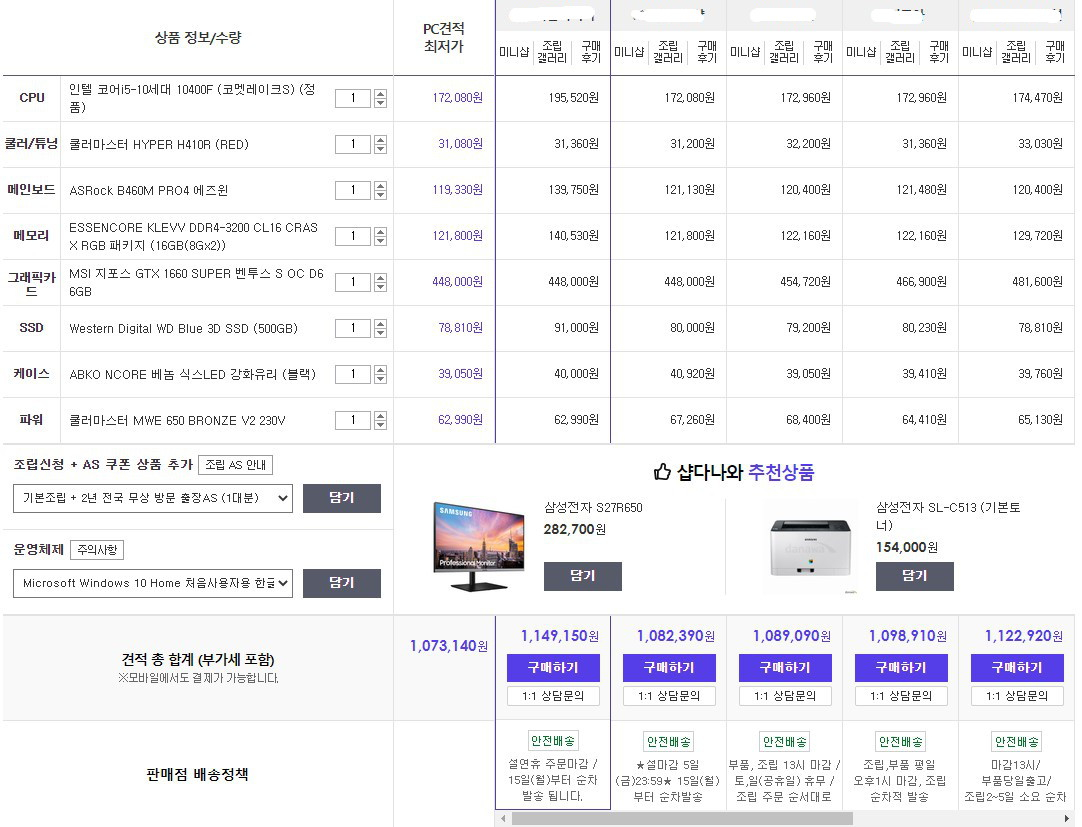Click the CPU quantity input box

[353, 98]
